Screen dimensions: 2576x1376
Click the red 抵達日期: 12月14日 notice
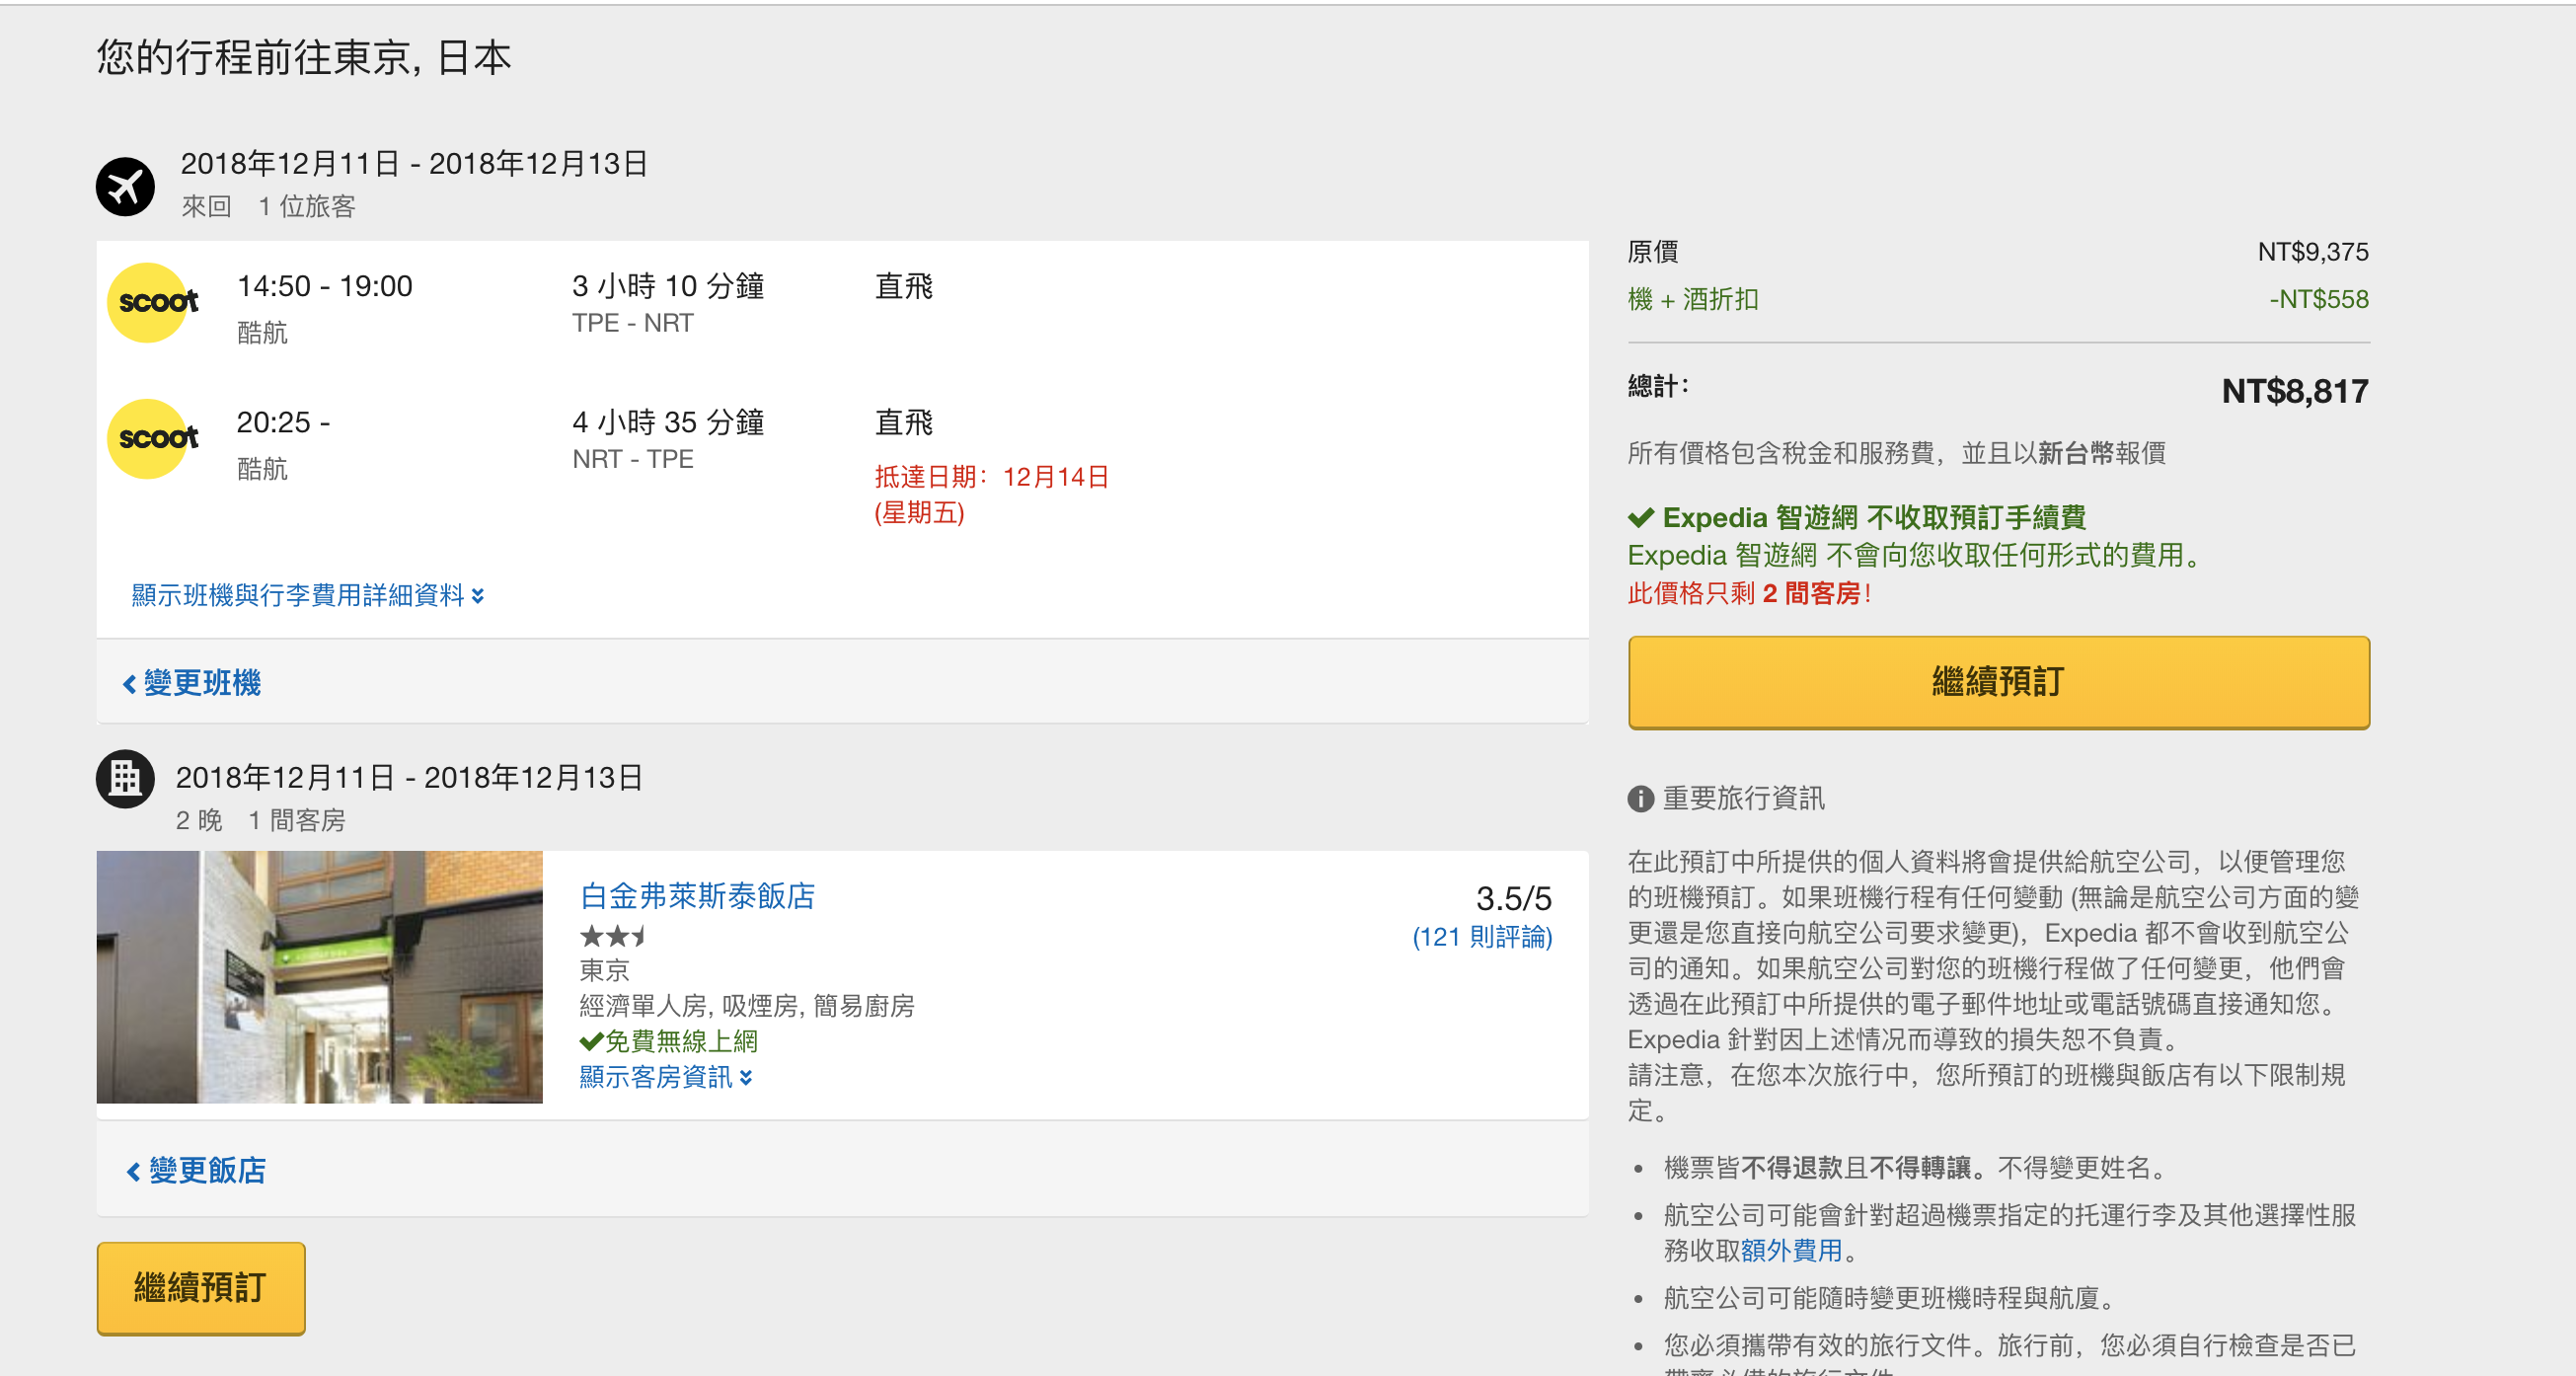click(x=992, y=494)
